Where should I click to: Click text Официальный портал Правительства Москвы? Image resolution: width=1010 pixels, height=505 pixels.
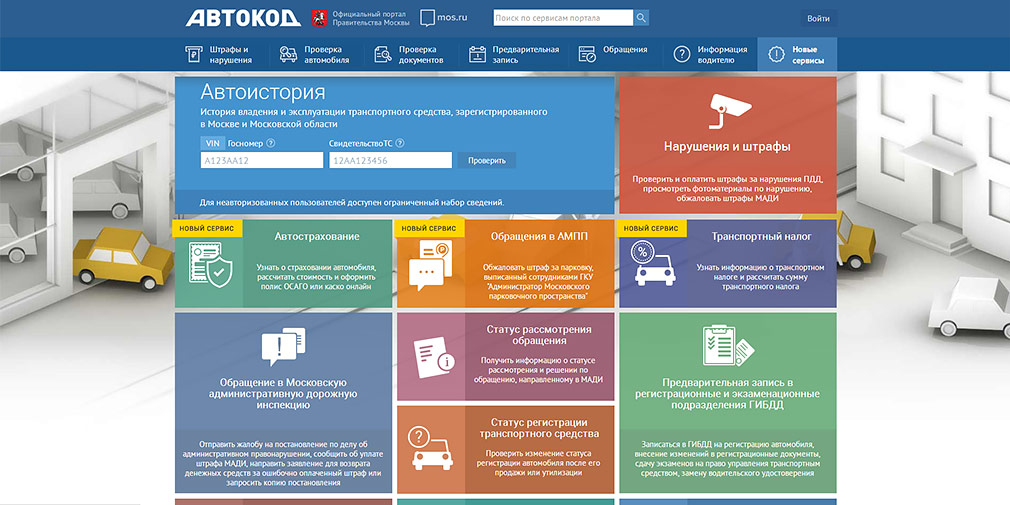click(370, 18)
